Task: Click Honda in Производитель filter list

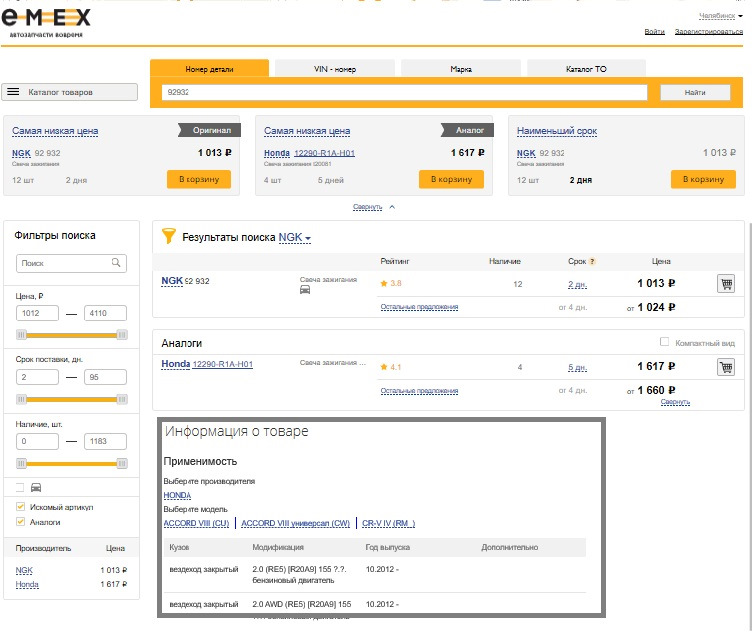Action: (27, 584)
